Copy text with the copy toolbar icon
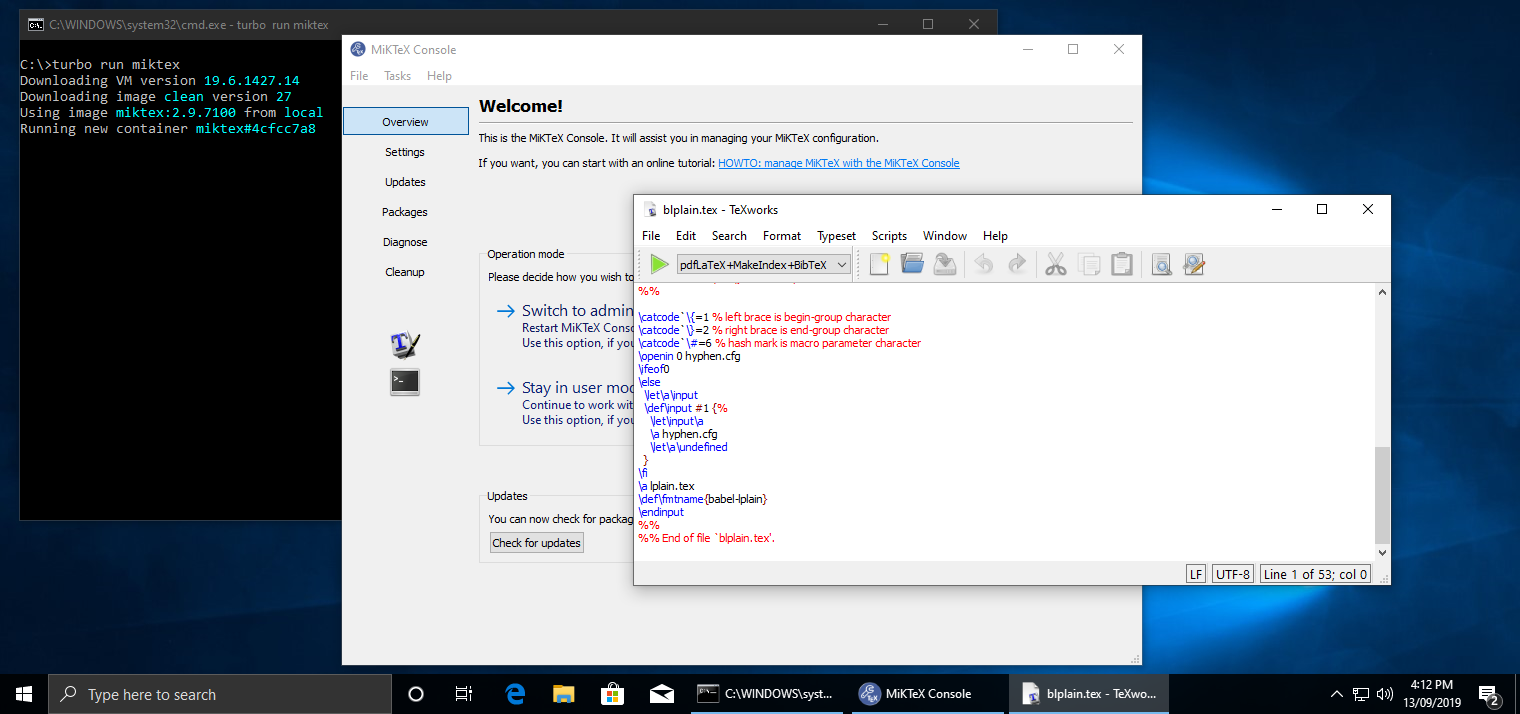Image resolution: width=1520 pixels, height=714 pixels. coord(1089,264)
